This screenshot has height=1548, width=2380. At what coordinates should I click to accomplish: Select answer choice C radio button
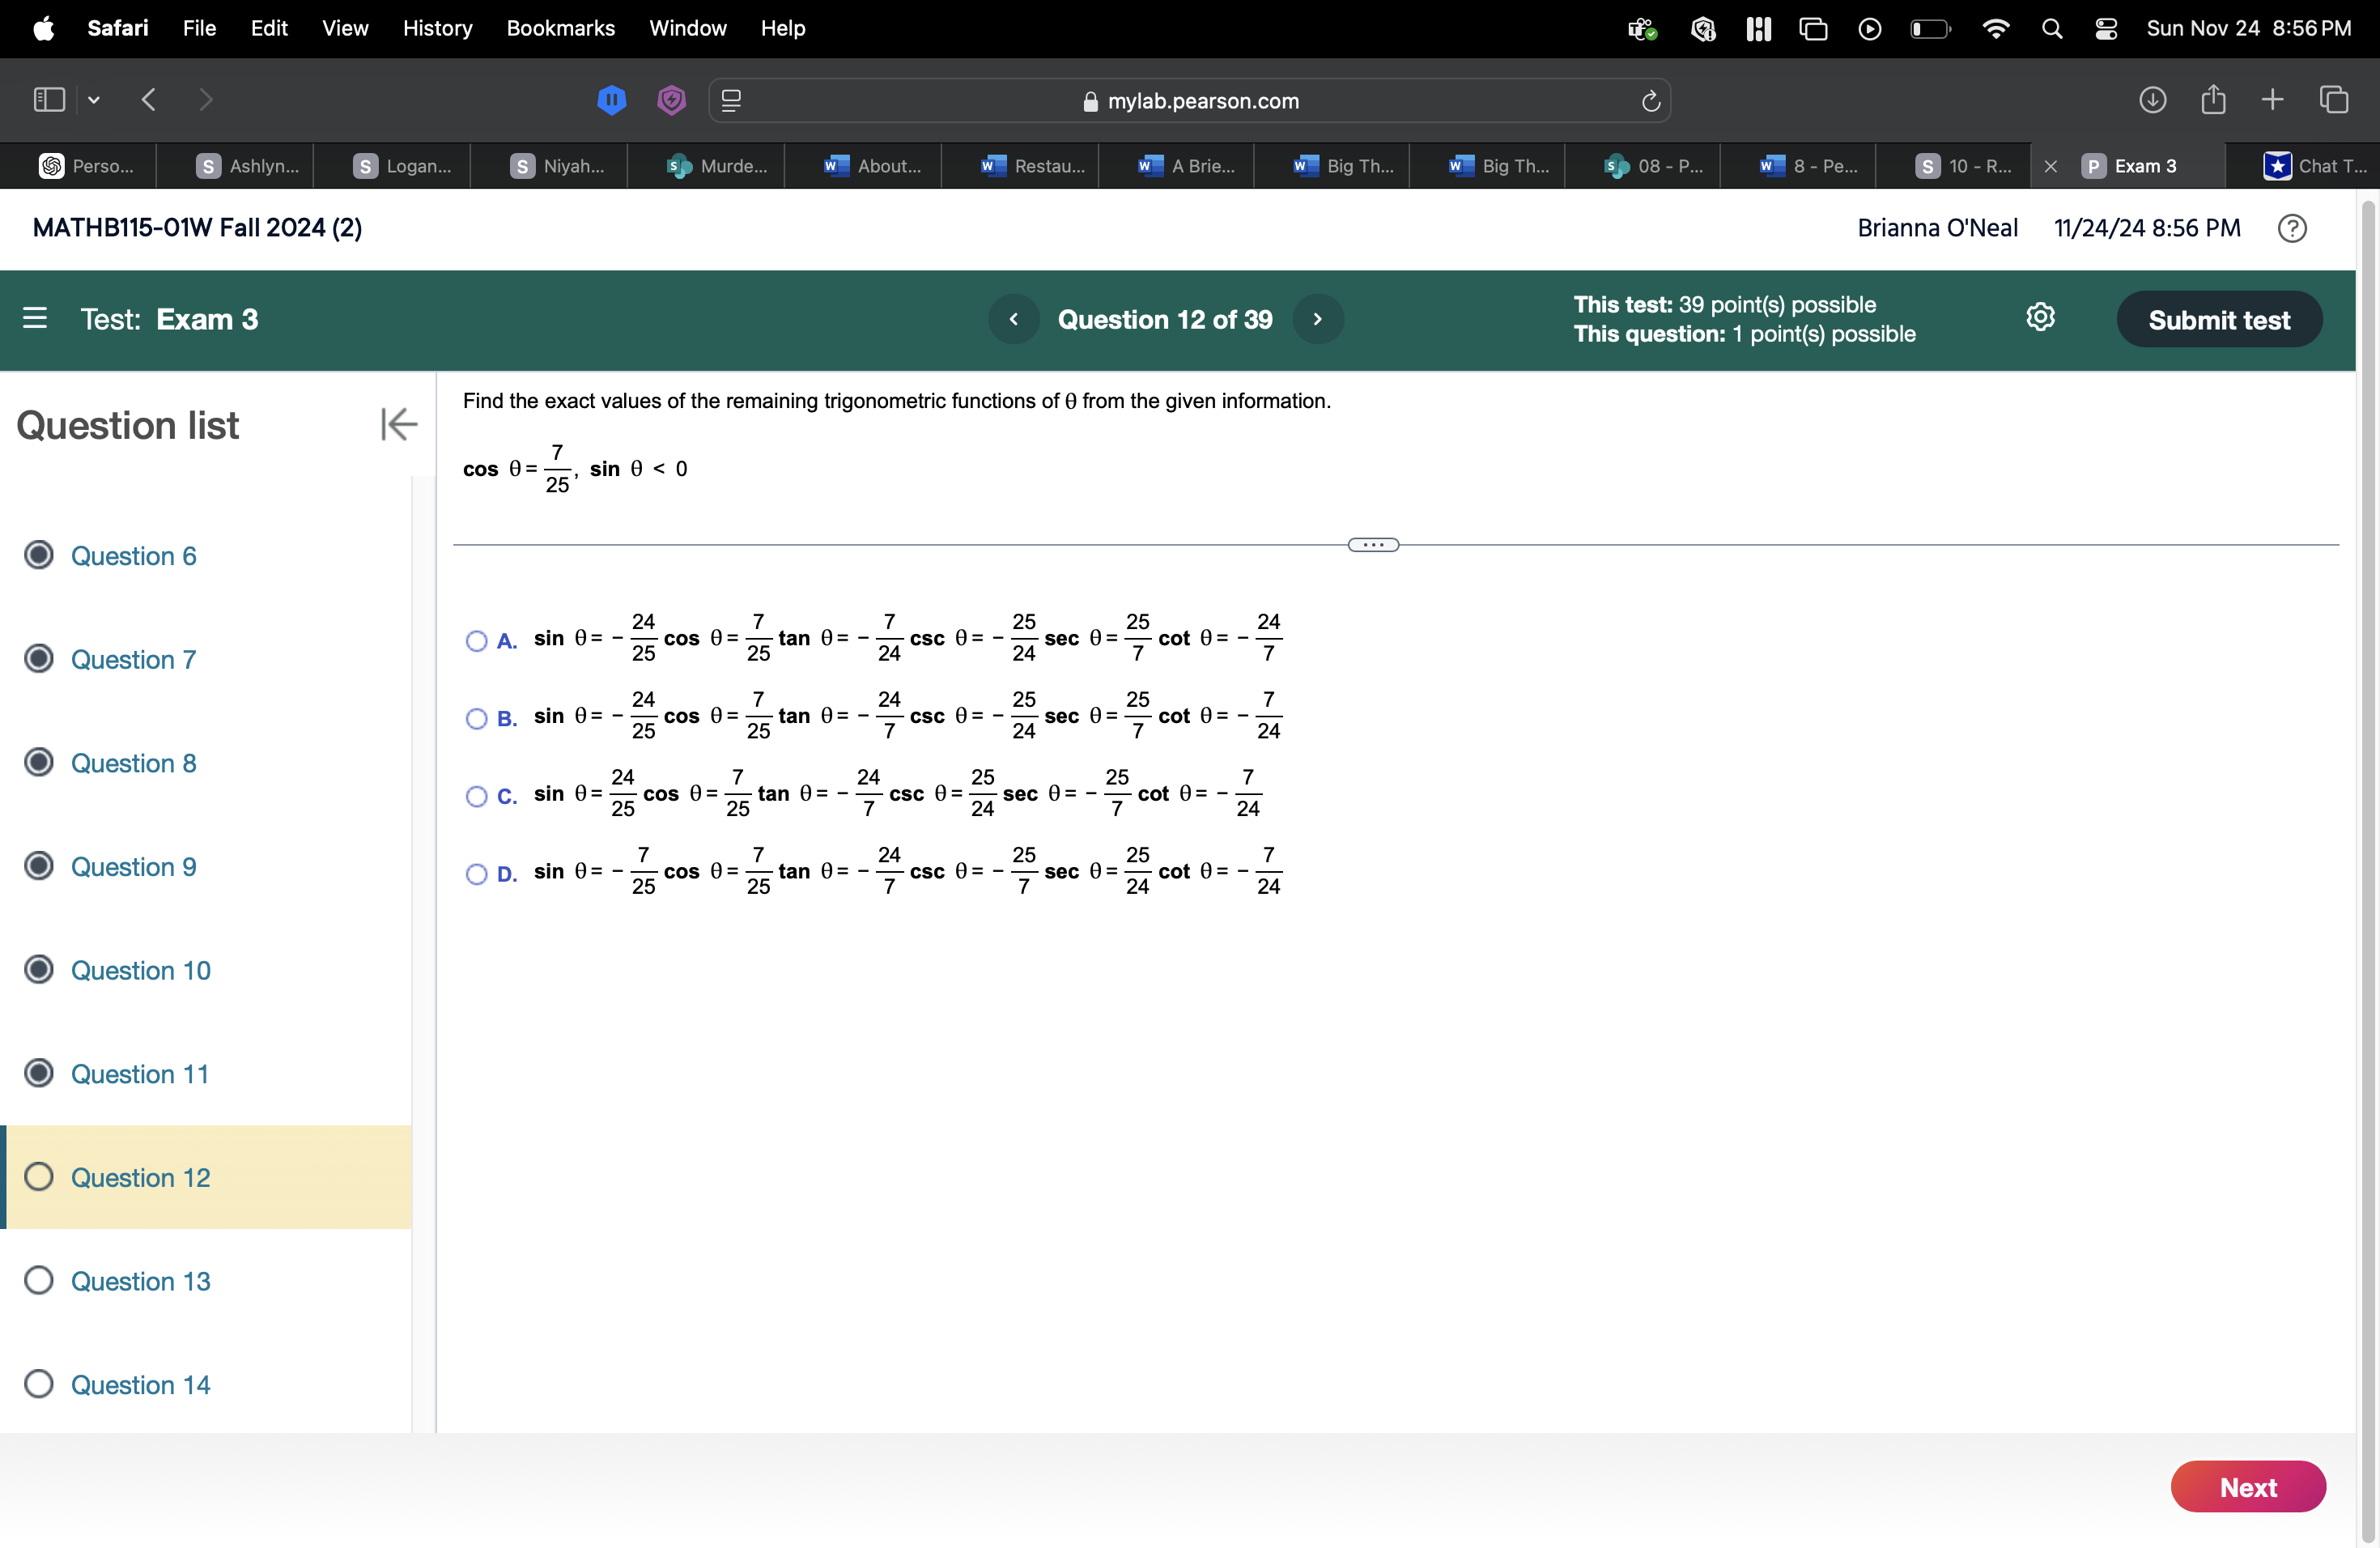point(477,797)
